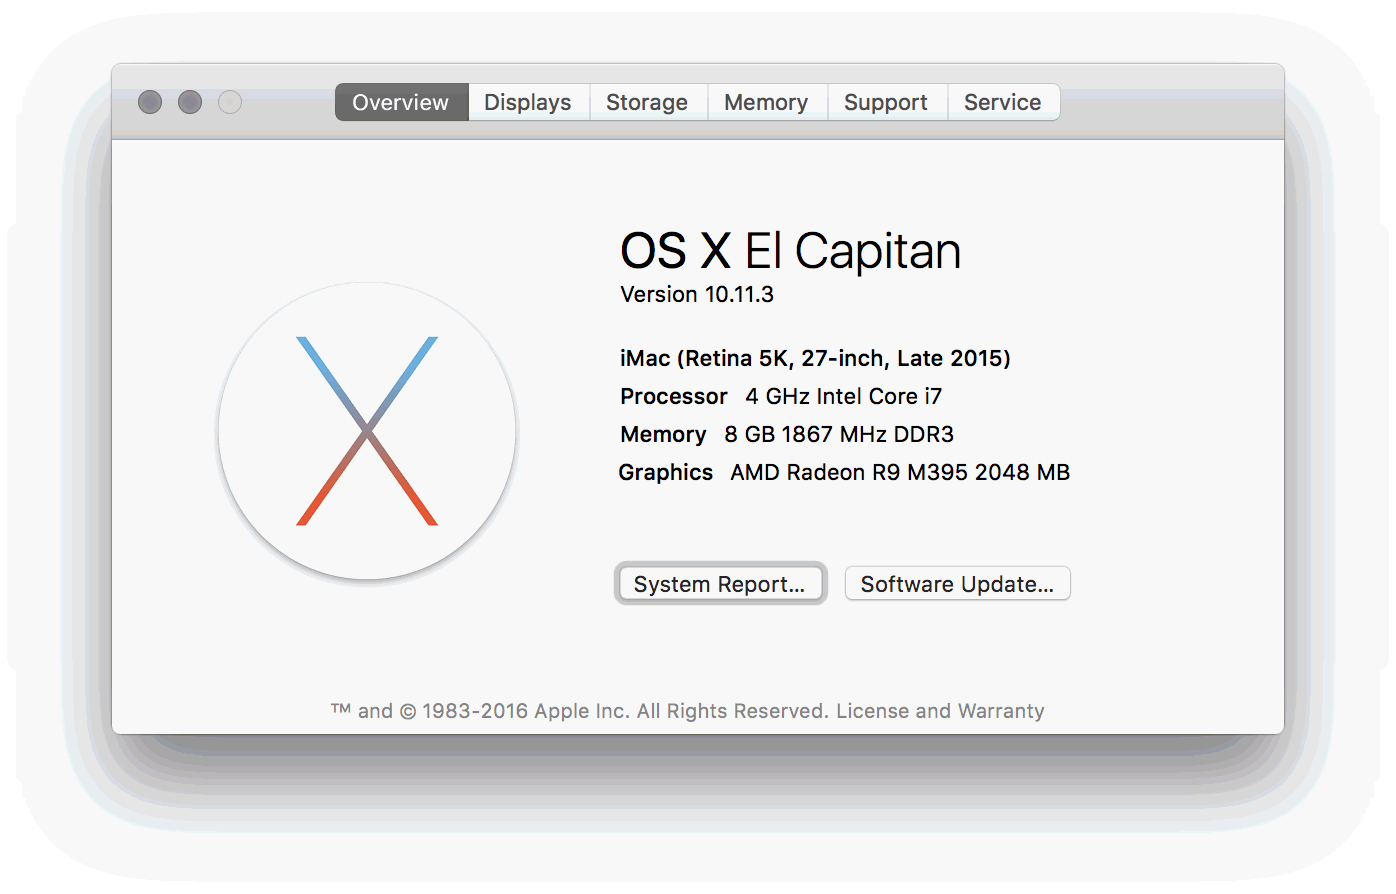Select the Overview tab
The image size is (1396, 894).
pos(400,101)
